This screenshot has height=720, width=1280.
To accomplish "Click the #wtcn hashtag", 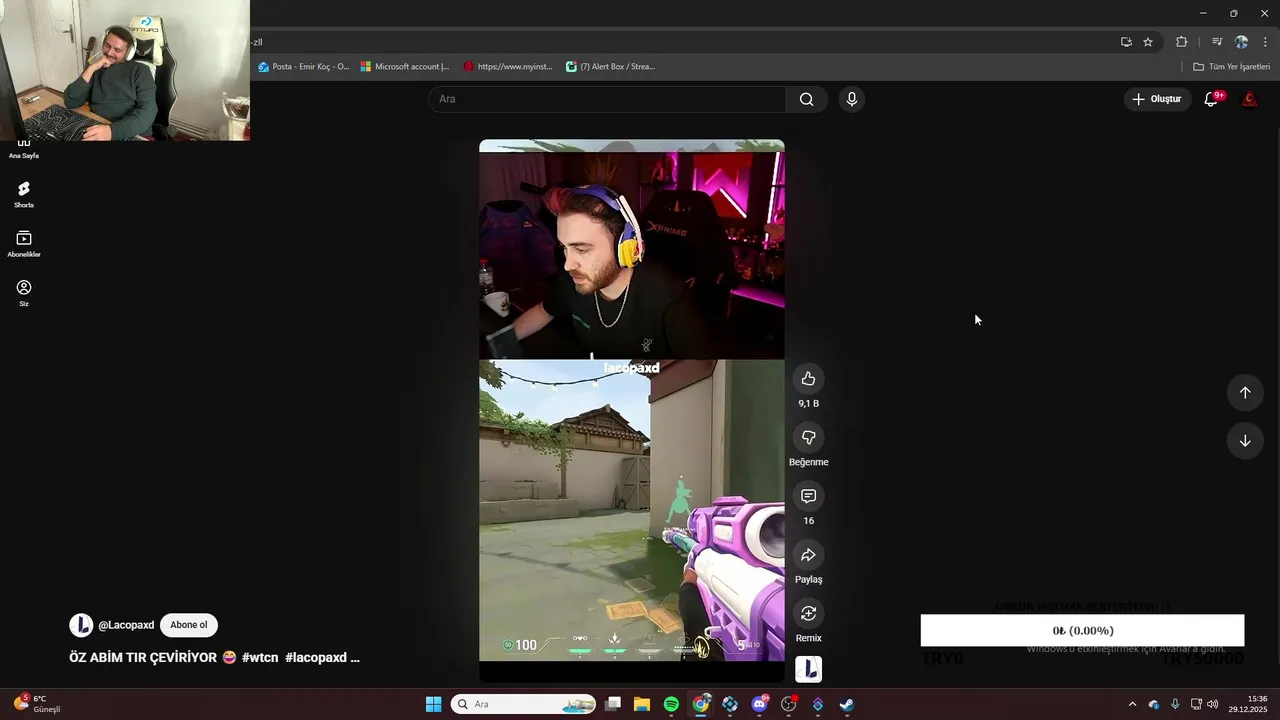I will click(x=260, y=658).
